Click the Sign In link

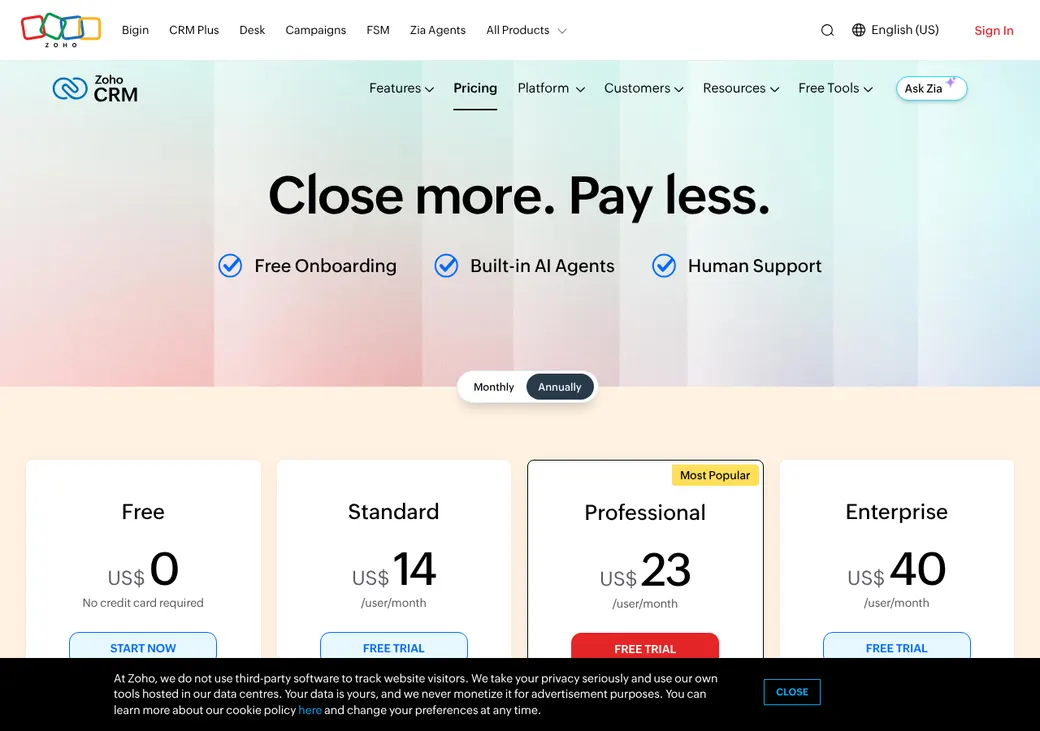coord(994,31)
